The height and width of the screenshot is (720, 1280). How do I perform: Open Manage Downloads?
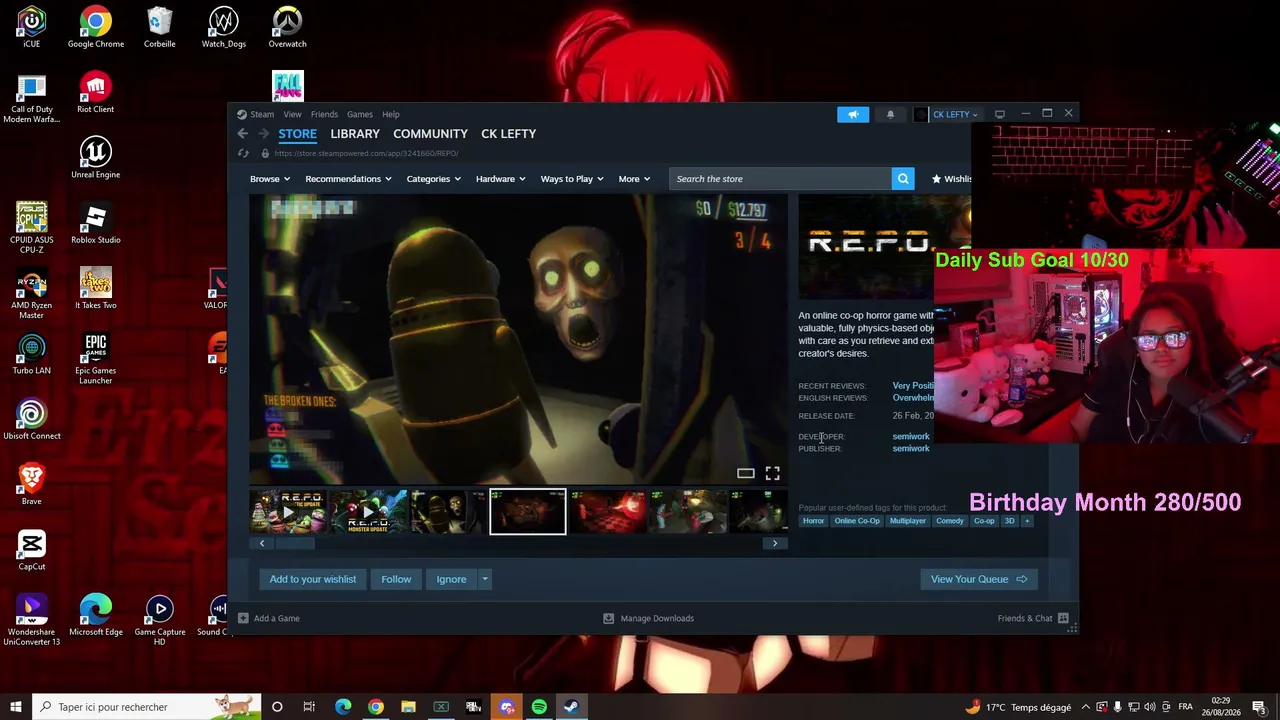tap(648, 618)
